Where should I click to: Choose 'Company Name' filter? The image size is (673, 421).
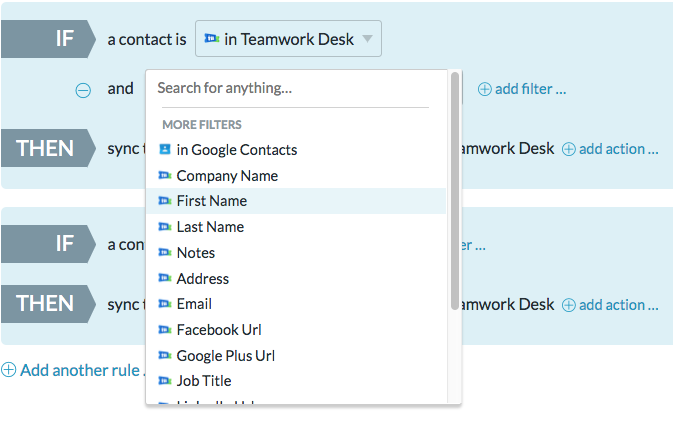pyautogui.click(x=296, y=176)
